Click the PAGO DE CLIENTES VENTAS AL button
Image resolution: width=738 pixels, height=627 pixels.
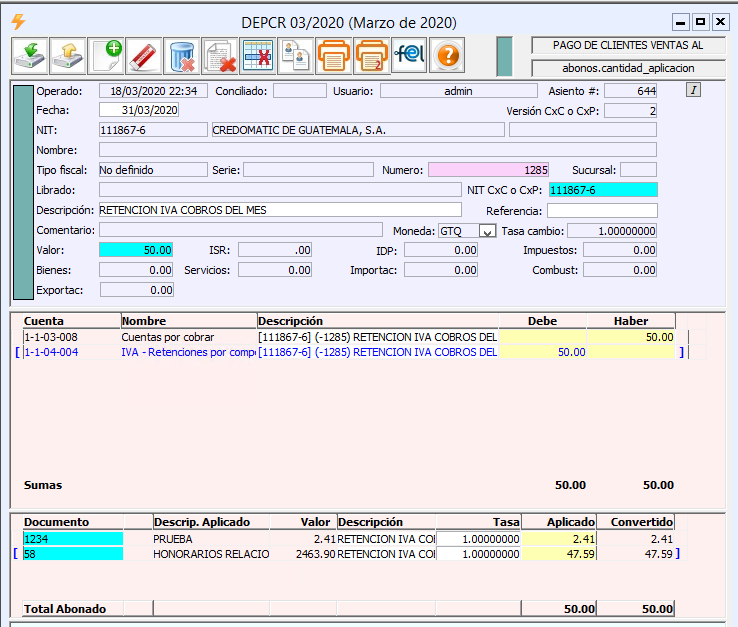click(x=628, y=46)
